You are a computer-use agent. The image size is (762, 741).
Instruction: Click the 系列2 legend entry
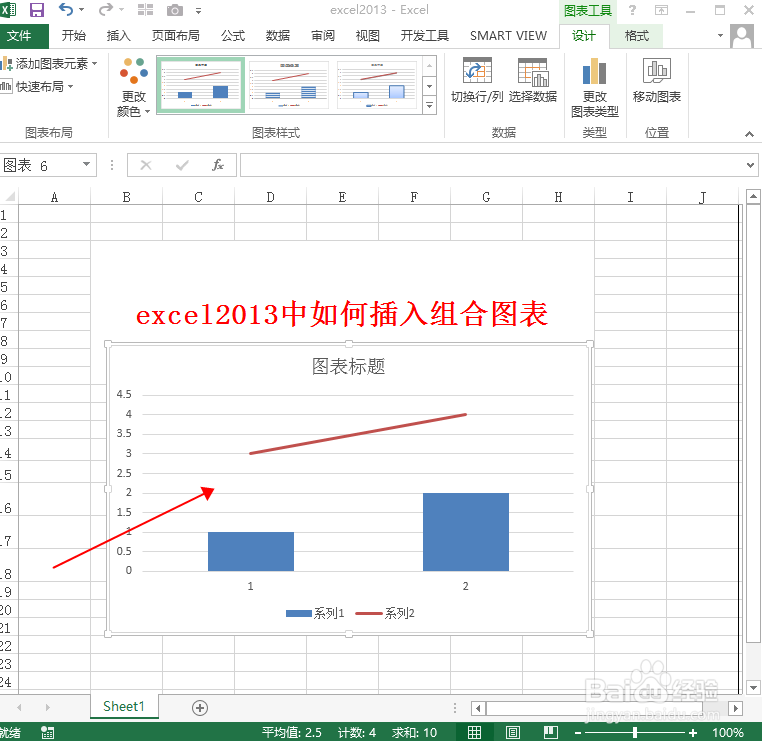coord(385,613)
